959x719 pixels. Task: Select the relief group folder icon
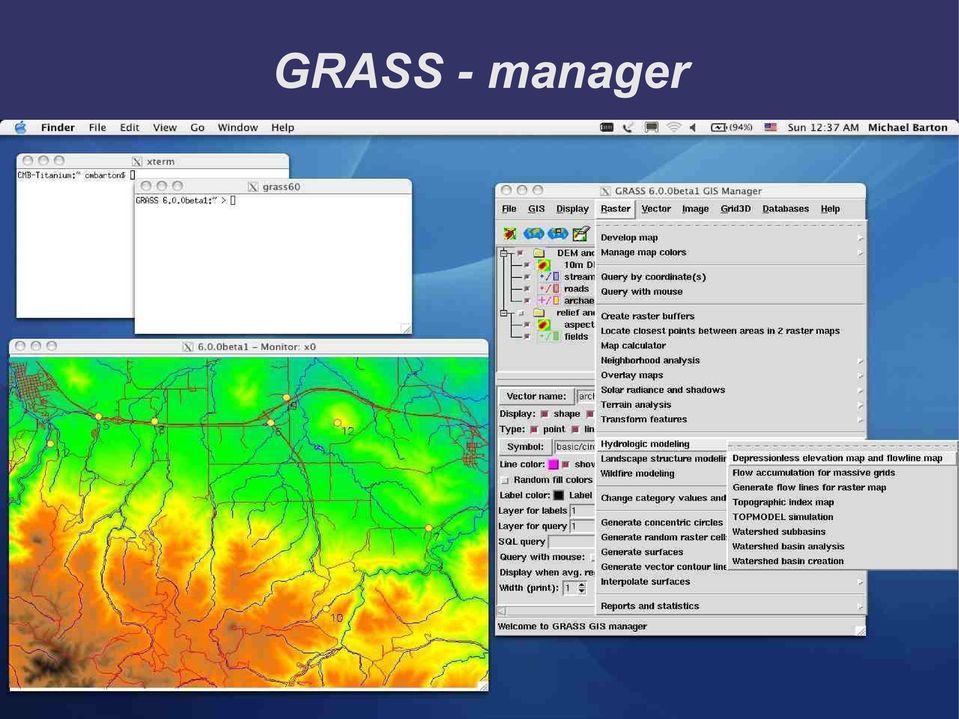(x=539, y=312)
